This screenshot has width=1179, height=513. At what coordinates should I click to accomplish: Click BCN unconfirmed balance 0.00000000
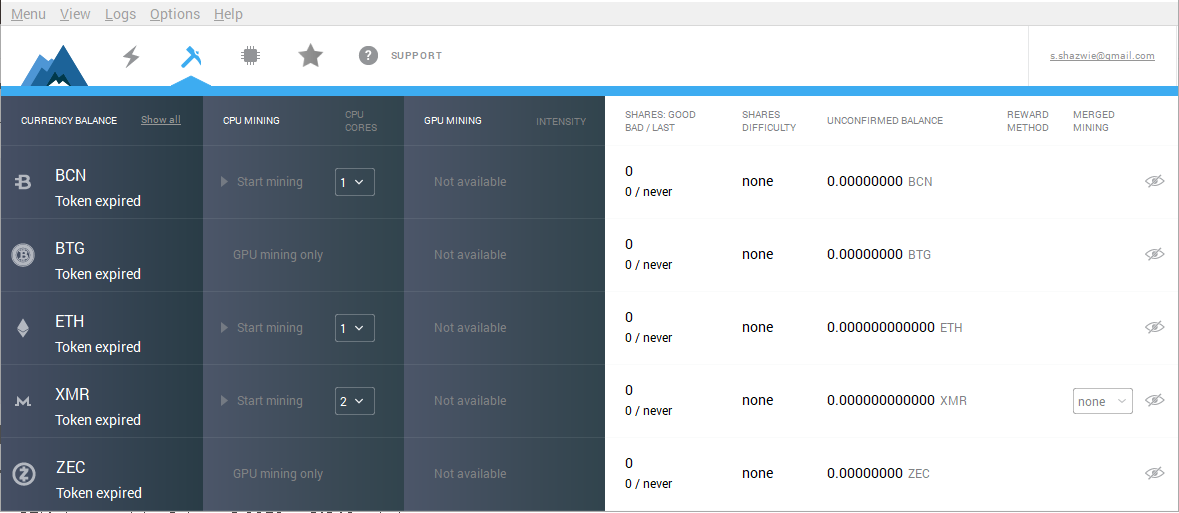pyautogui.click(x=865, y=181)
